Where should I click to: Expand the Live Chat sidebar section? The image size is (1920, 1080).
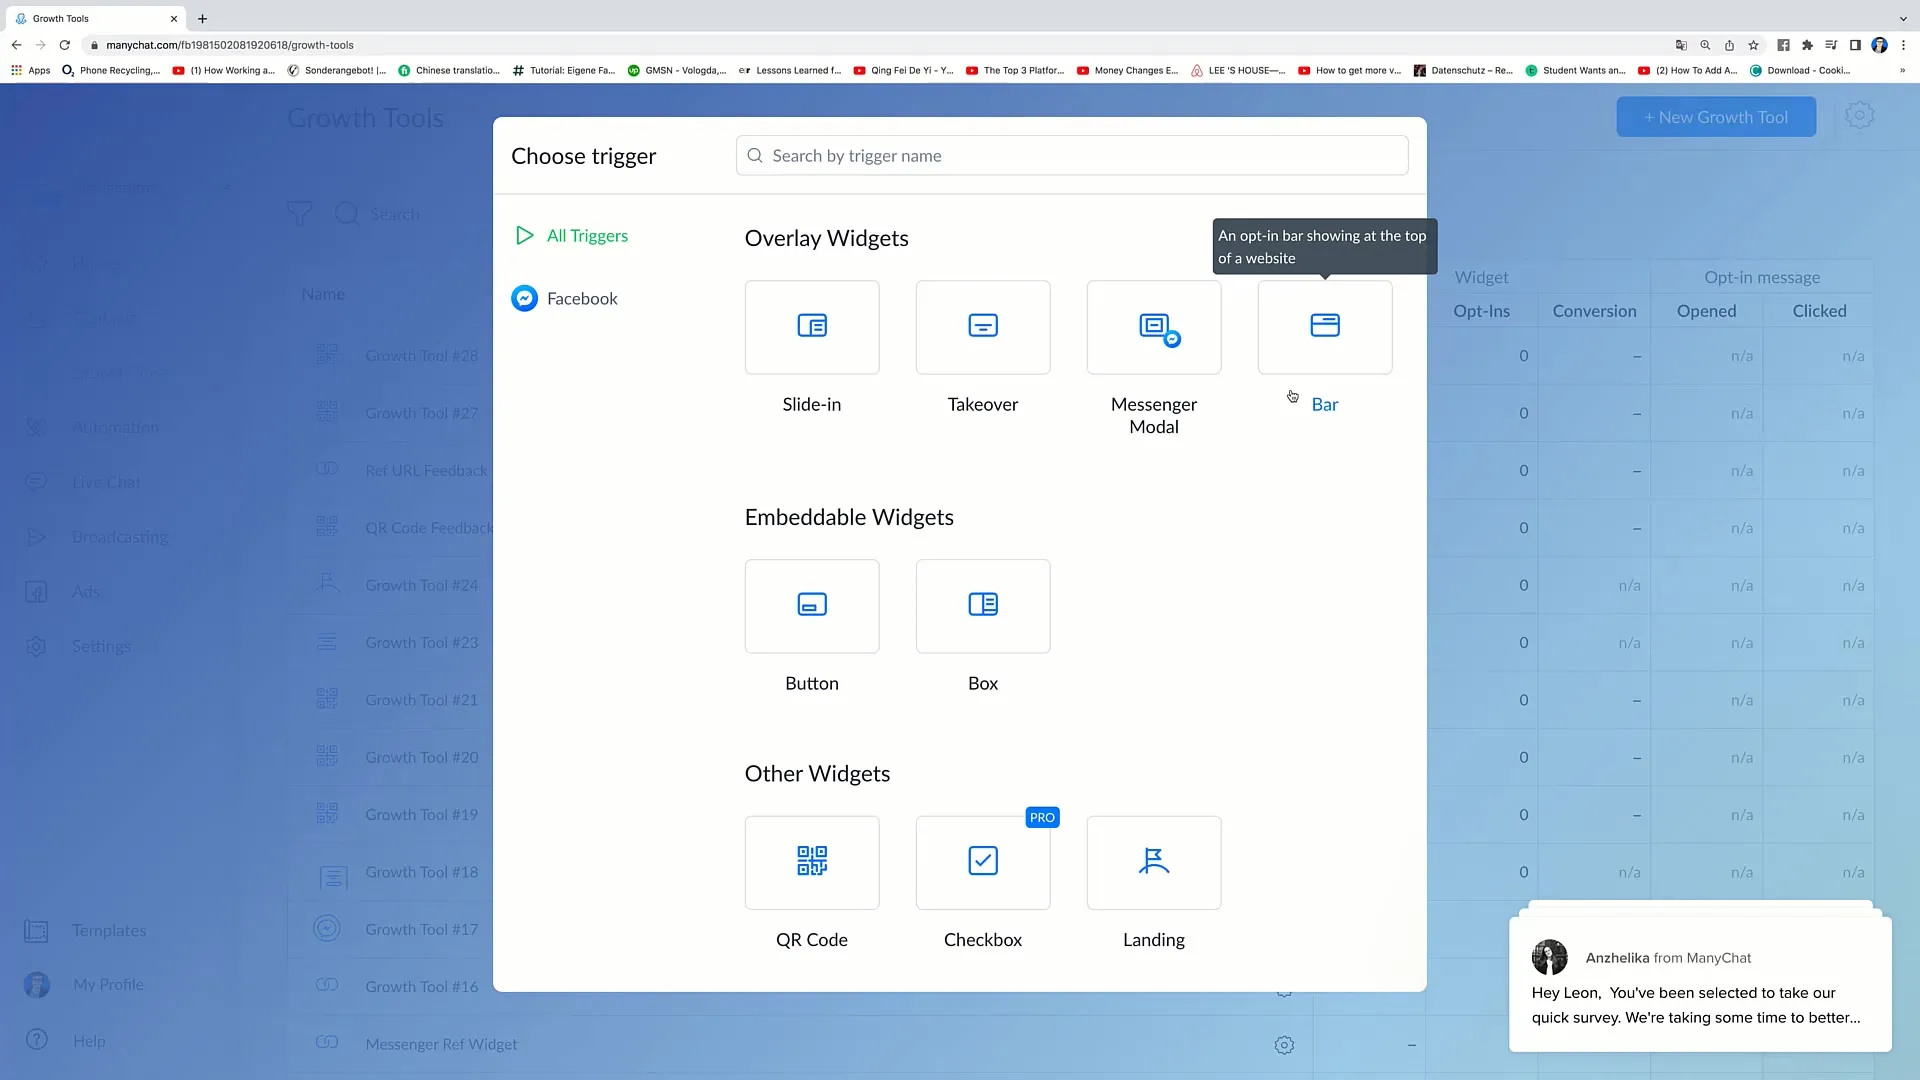pos(105,481)
